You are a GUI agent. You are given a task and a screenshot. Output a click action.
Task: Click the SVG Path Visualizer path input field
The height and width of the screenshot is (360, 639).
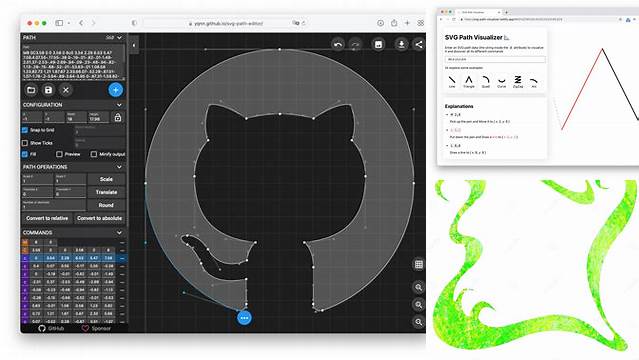pyautogui.click(x=495, y=60)
